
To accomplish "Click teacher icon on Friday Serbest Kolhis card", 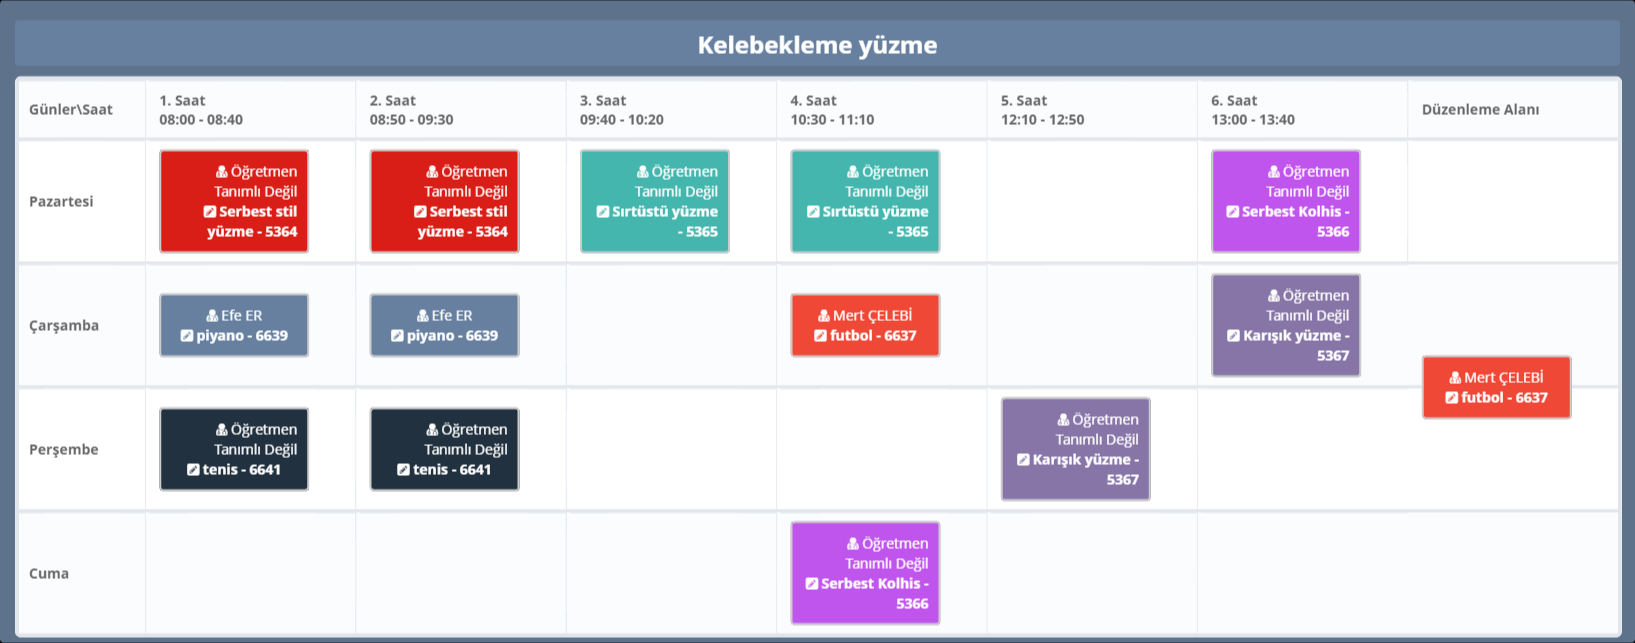I will [853, 544].
